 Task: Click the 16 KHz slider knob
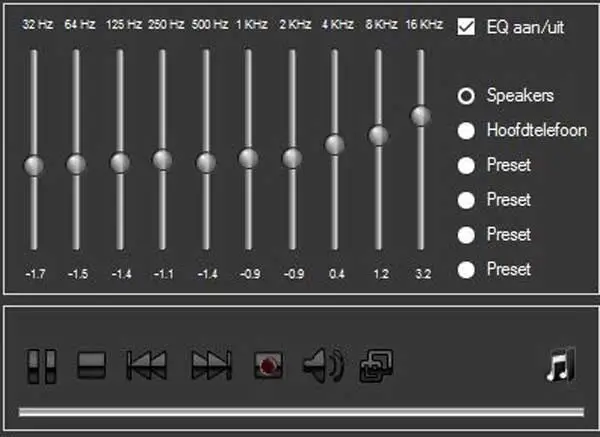tap(421, 116)
